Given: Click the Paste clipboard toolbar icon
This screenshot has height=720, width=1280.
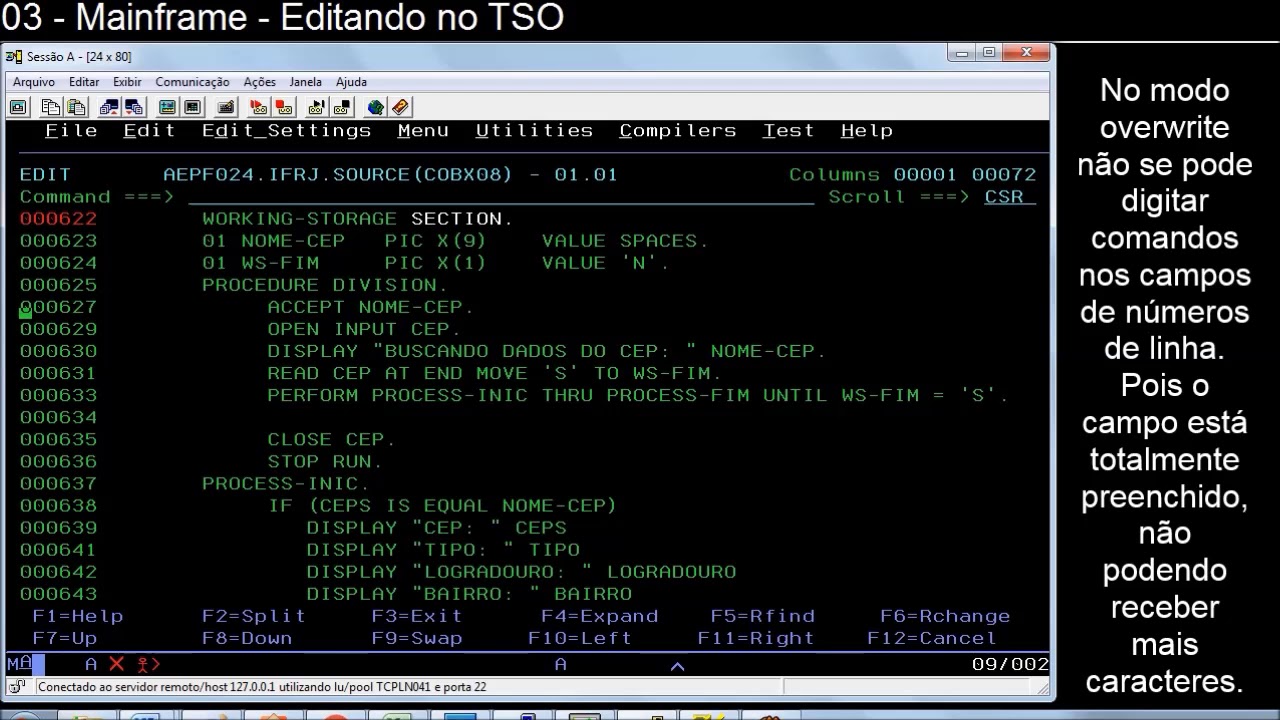Looking at the screenshot, I should point(76,107).
